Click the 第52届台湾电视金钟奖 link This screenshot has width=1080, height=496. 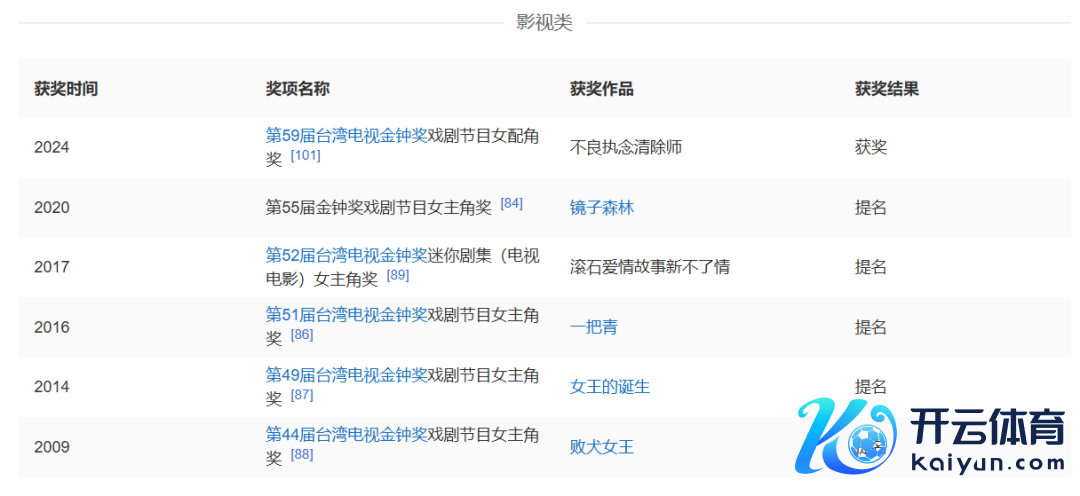(x=346, y=255)
